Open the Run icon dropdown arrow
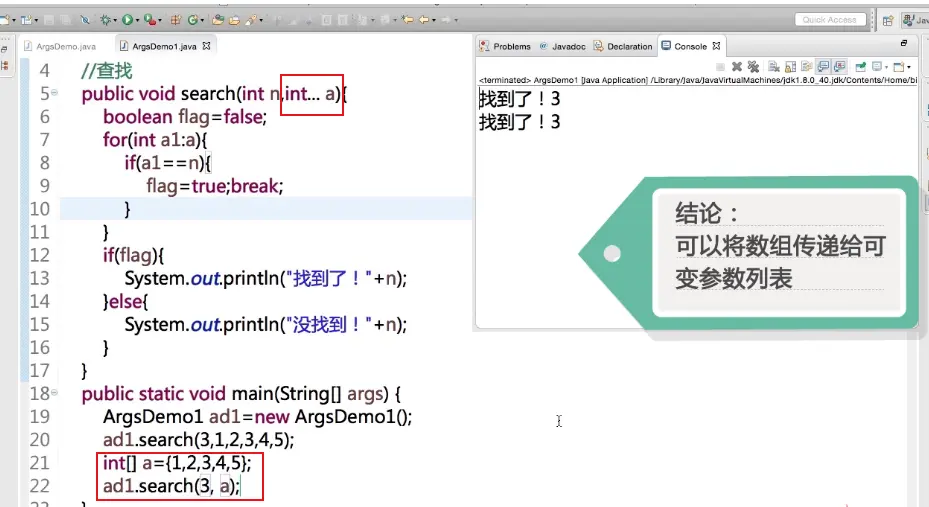929x507 pixels. click(137, 21)
